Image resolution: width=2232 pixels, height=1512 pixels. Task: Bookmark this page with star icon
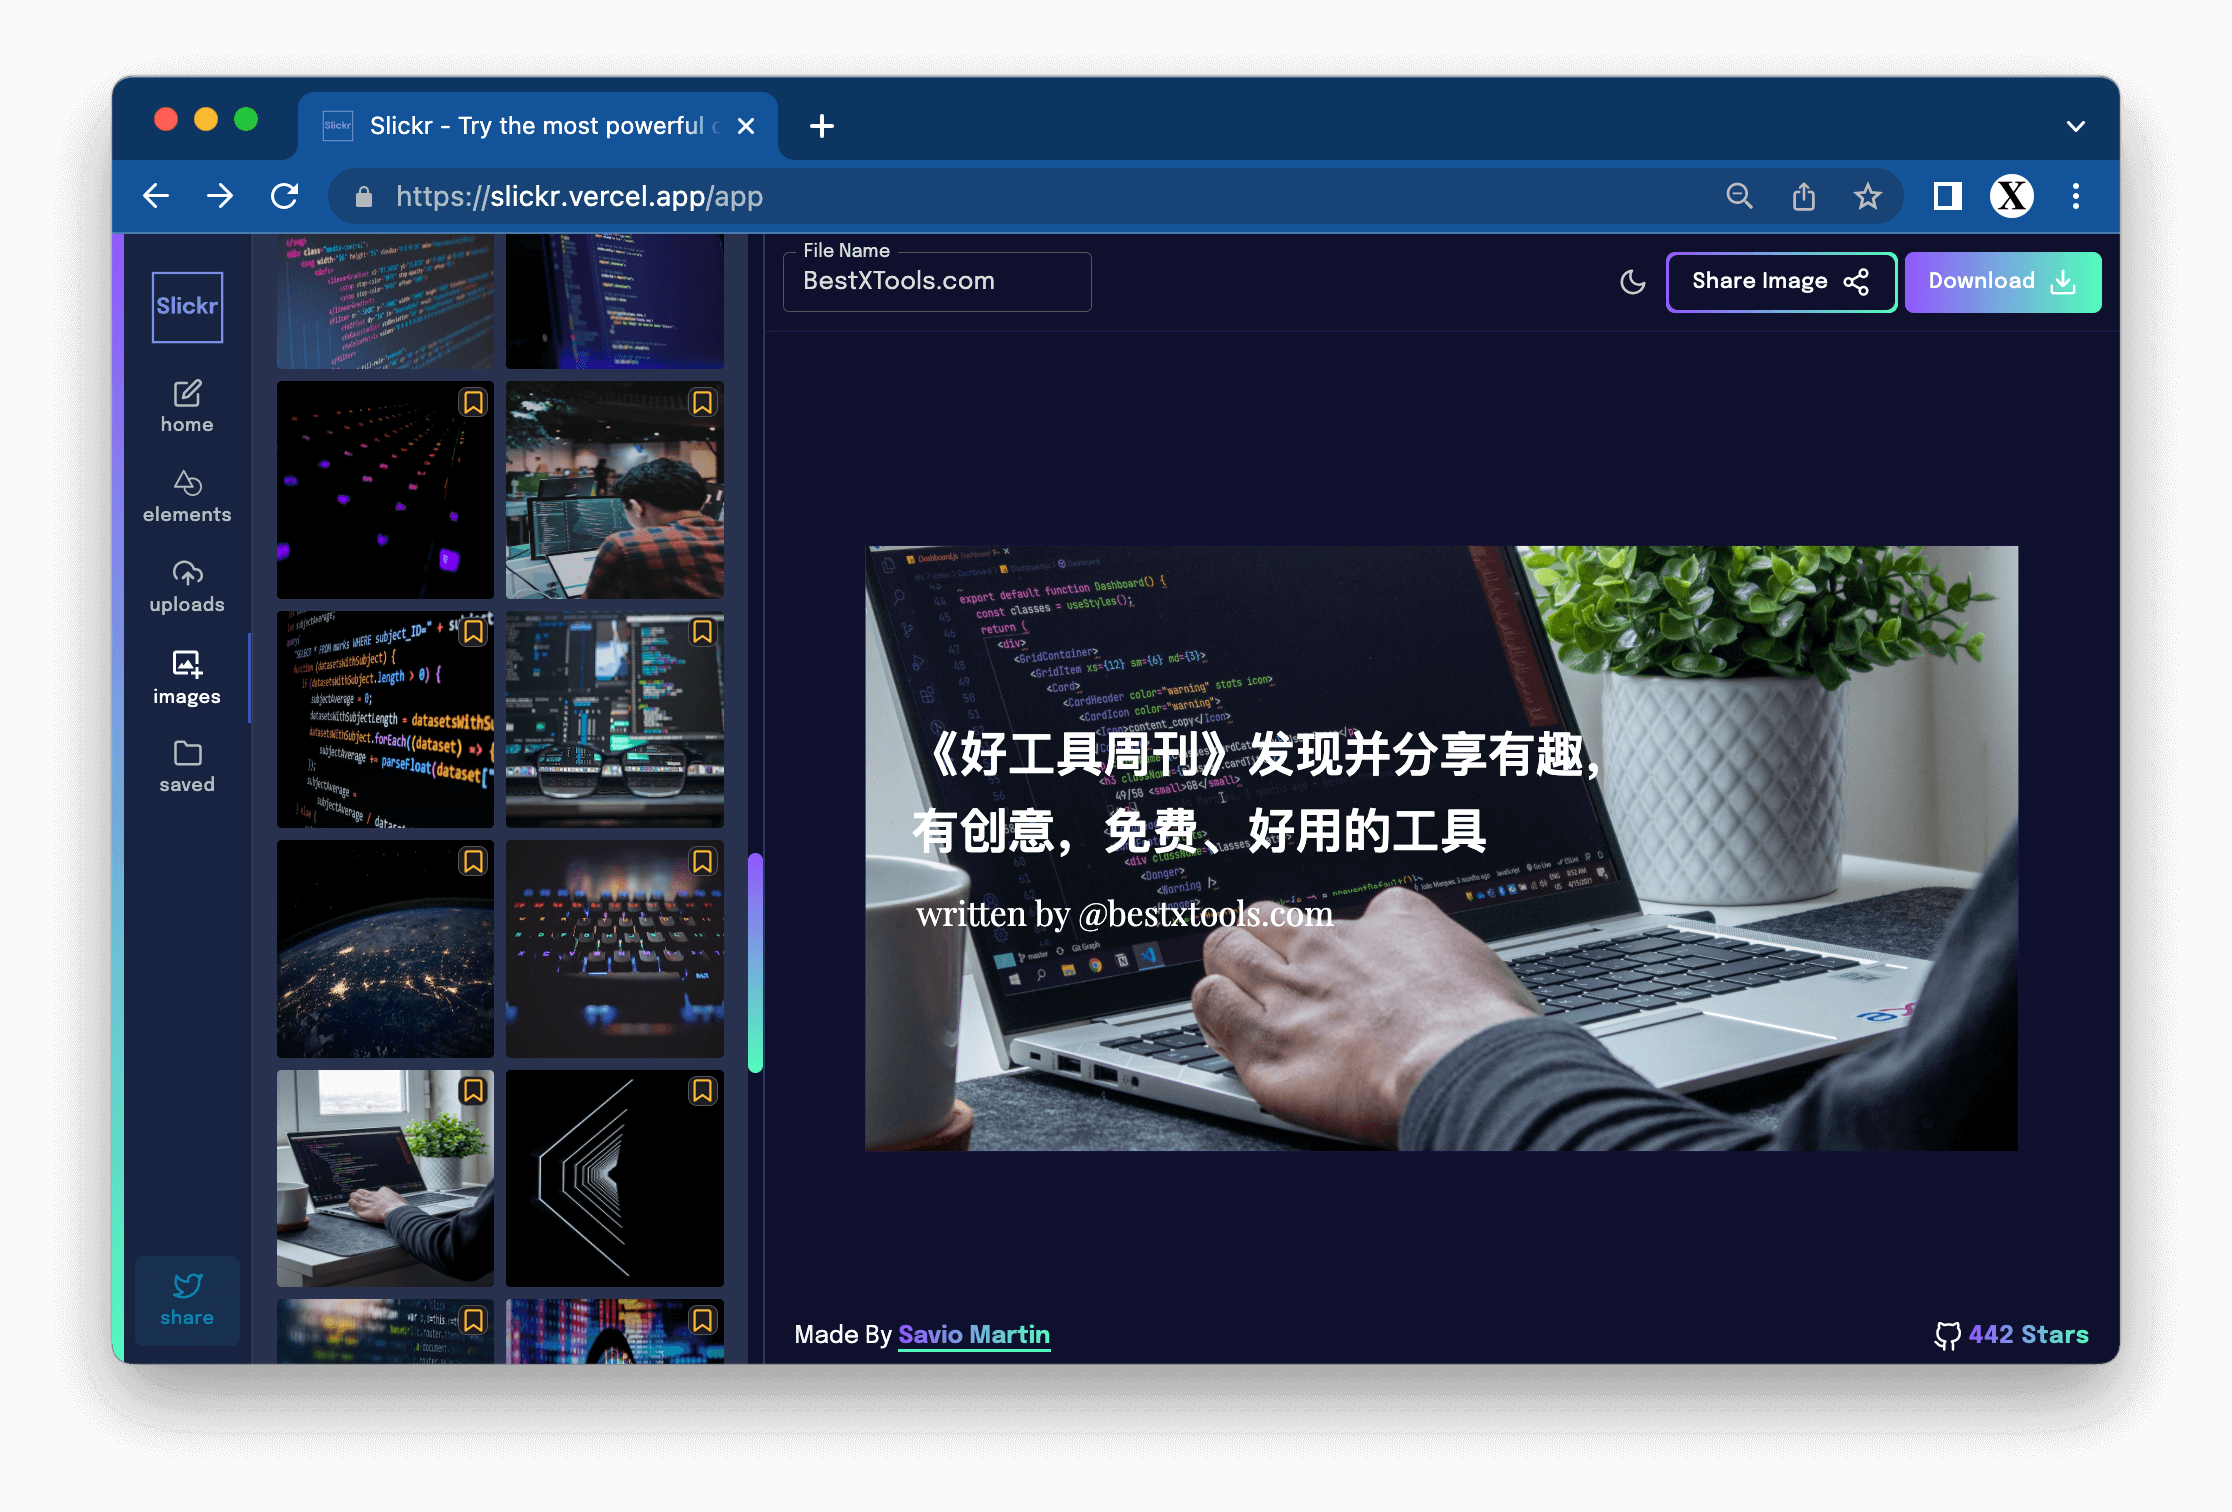[x=1867, y=196]
